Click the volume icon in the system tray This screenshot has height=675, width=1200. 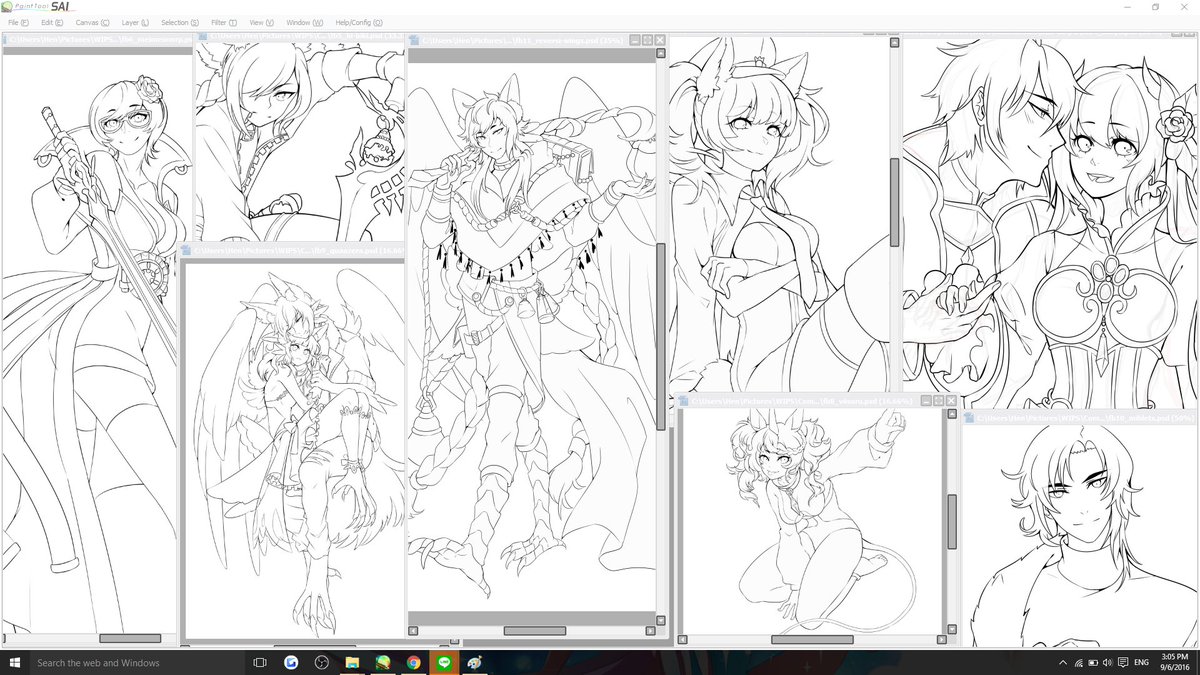point(1108,662)
